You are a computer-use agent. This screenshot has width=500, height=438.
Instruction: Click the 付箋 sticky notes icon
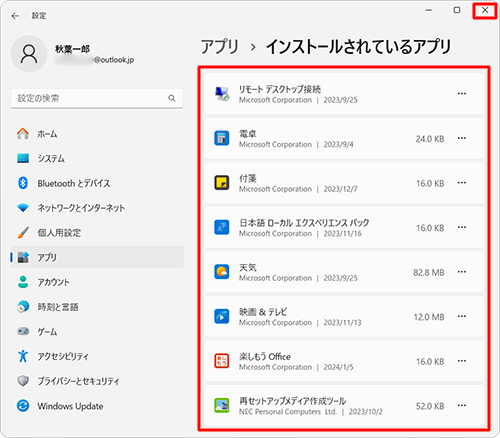click(222, 183)
